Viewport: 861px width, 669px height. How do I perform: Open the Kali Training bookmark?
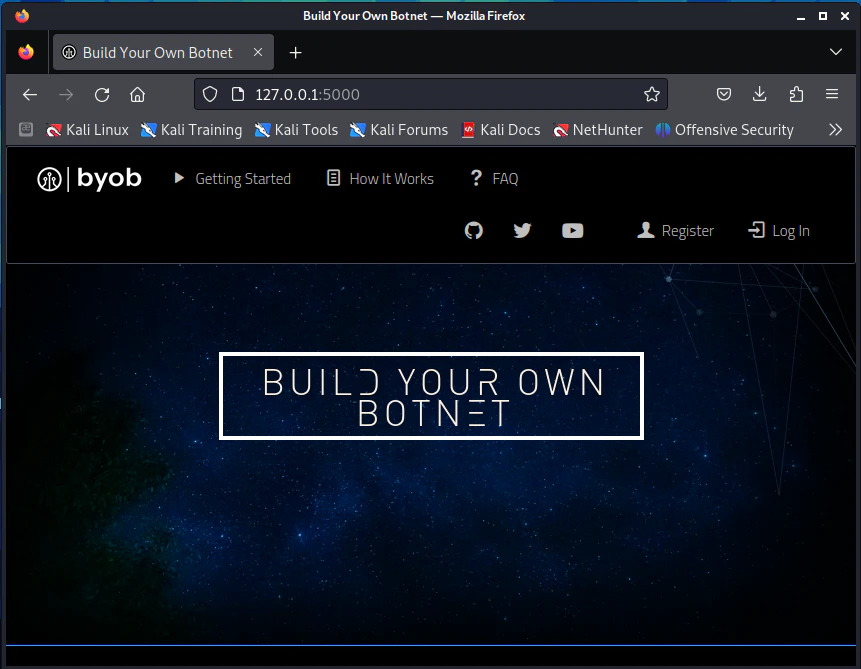pyautogui.click(x=192, y=130)
